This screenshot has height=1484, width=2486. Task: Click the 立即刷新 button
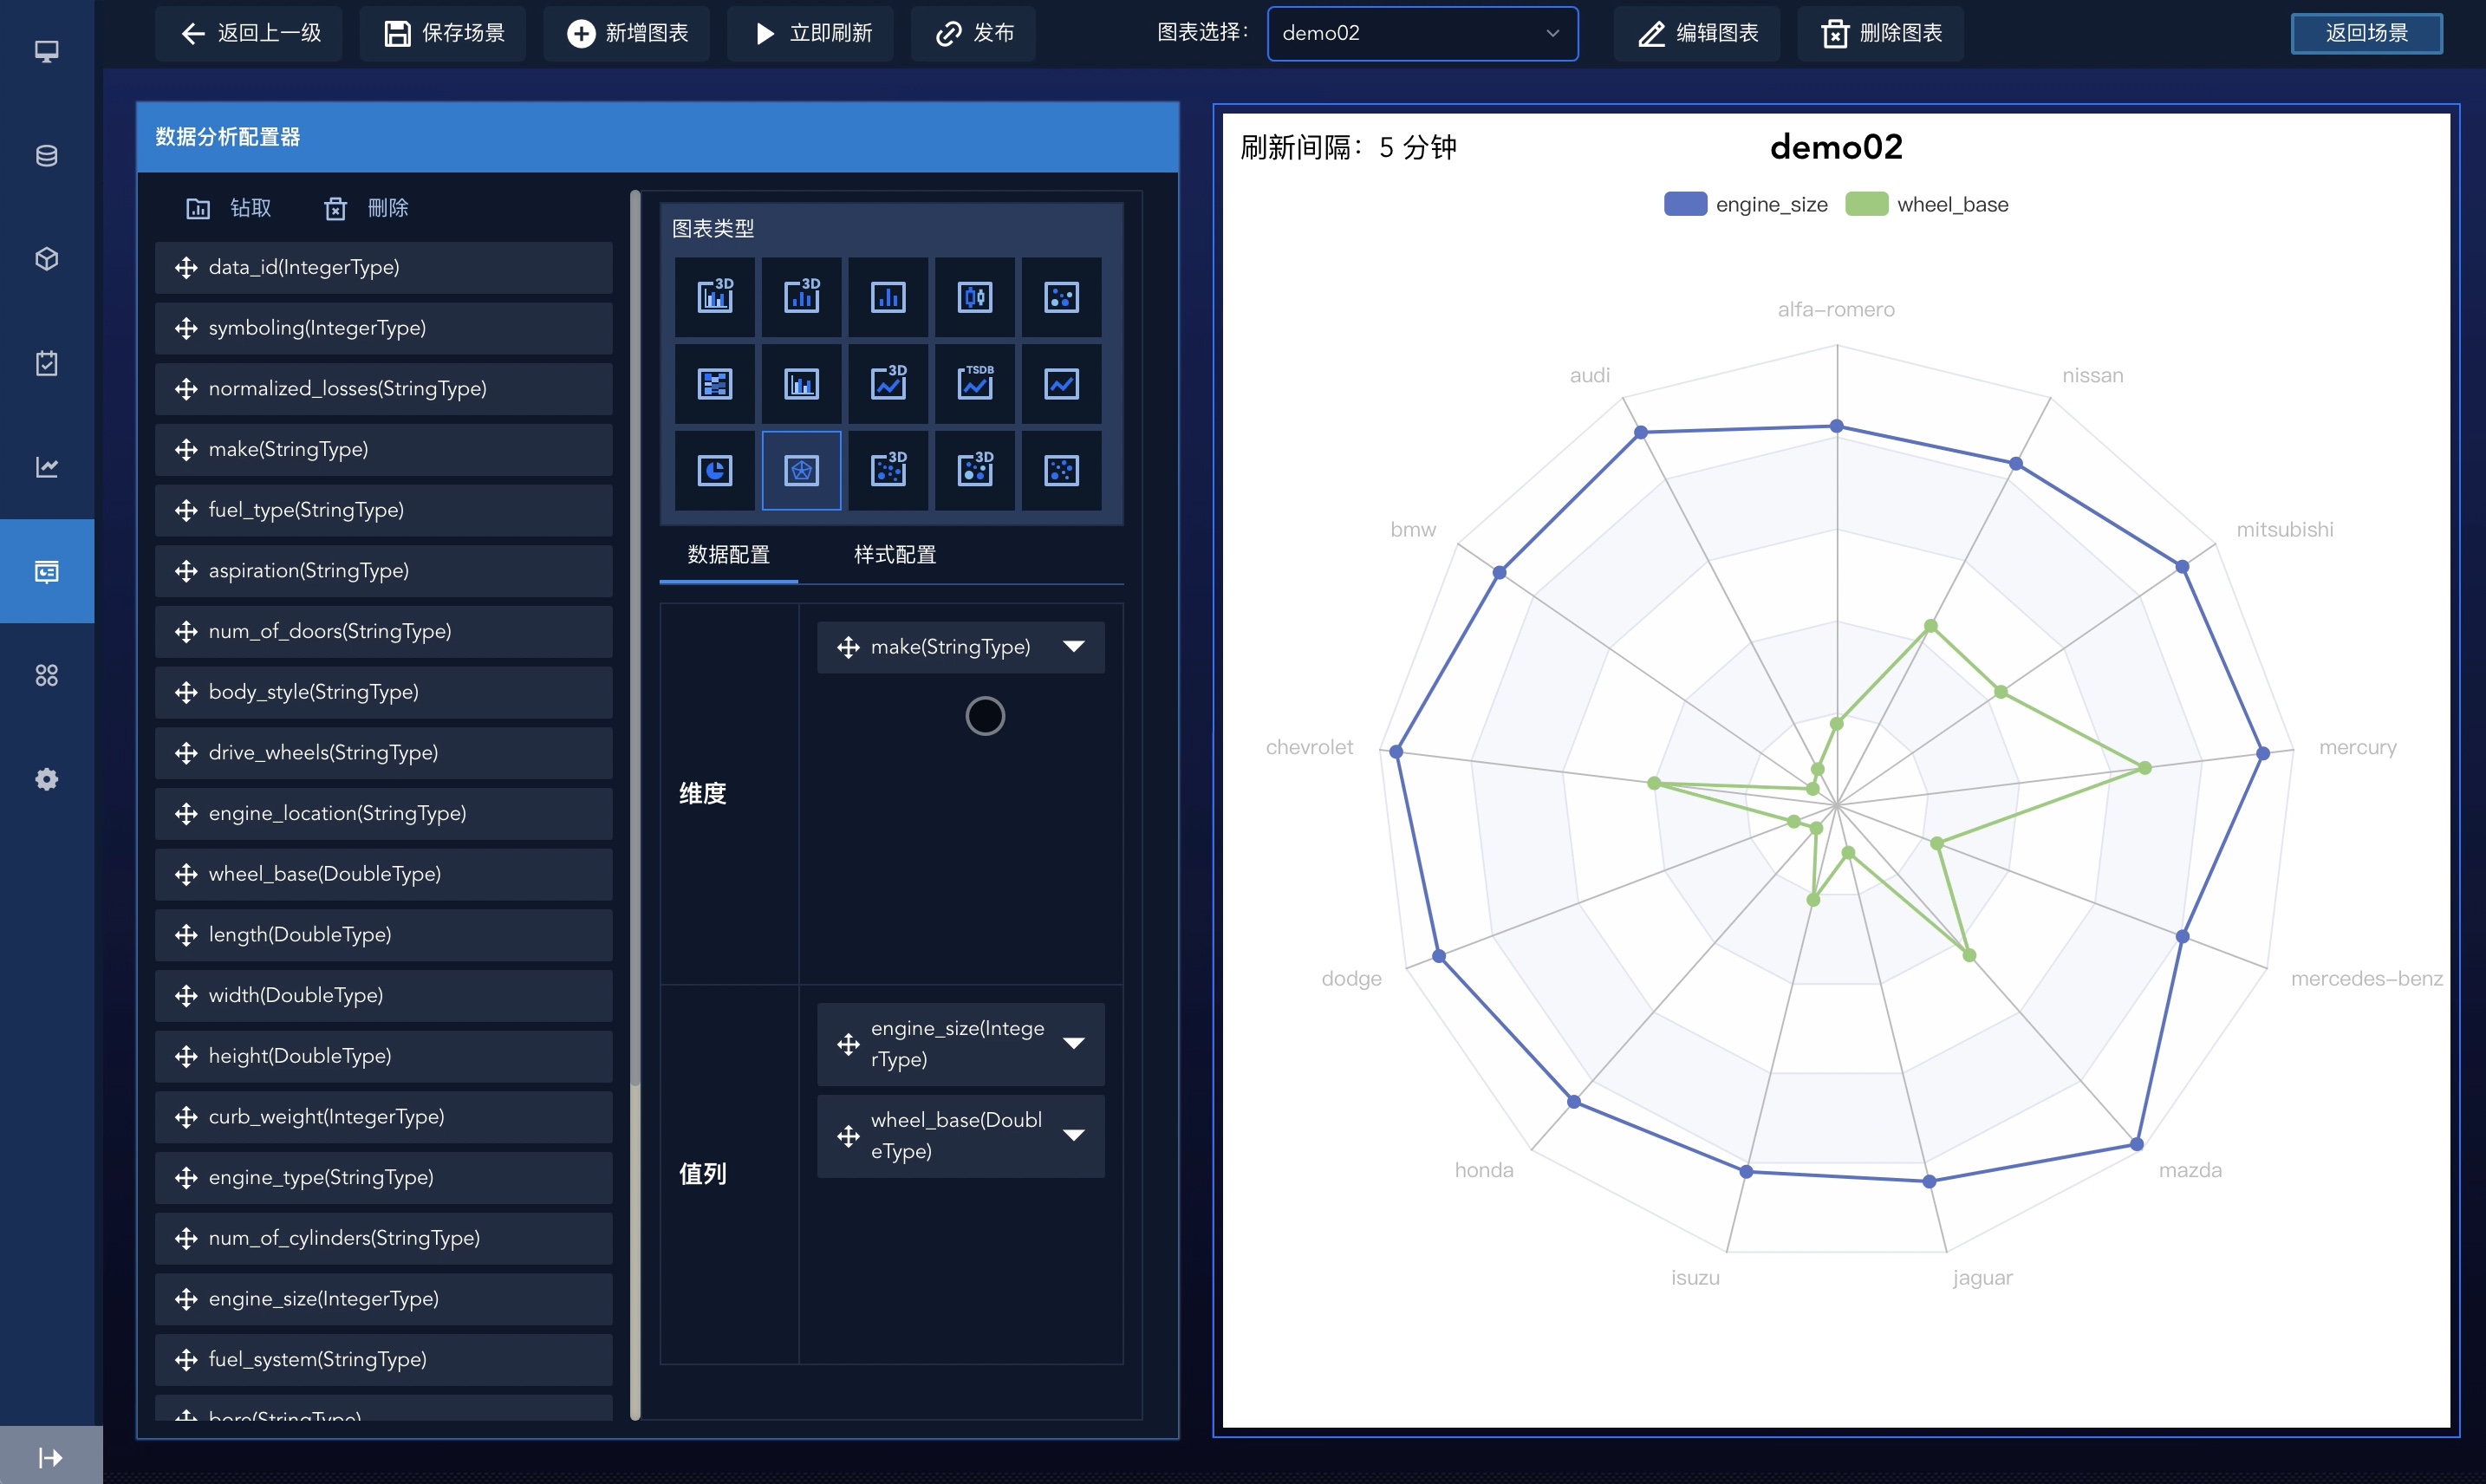811,33
